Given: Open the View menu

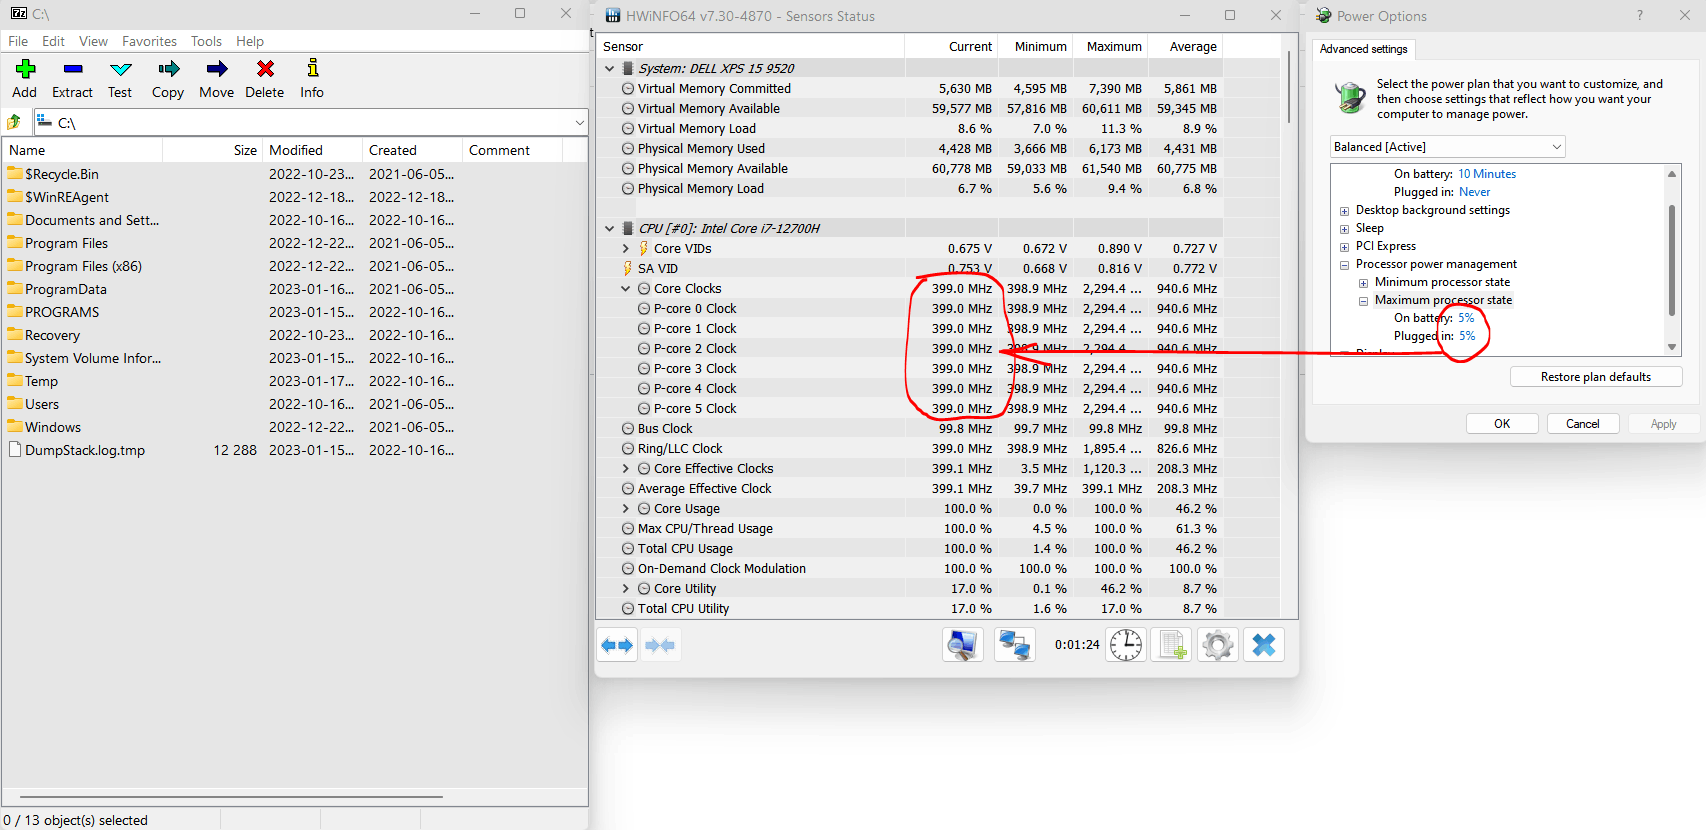Looking at the screenshot, I should [x=93, y=41].
